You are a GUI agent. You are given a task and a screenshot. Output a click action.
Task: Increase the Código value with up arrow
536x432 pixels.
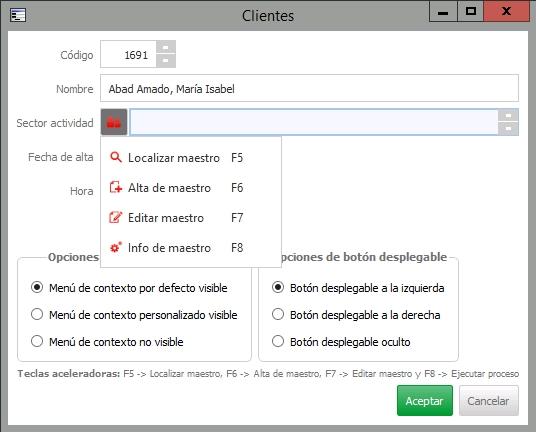tap(166, 47)
